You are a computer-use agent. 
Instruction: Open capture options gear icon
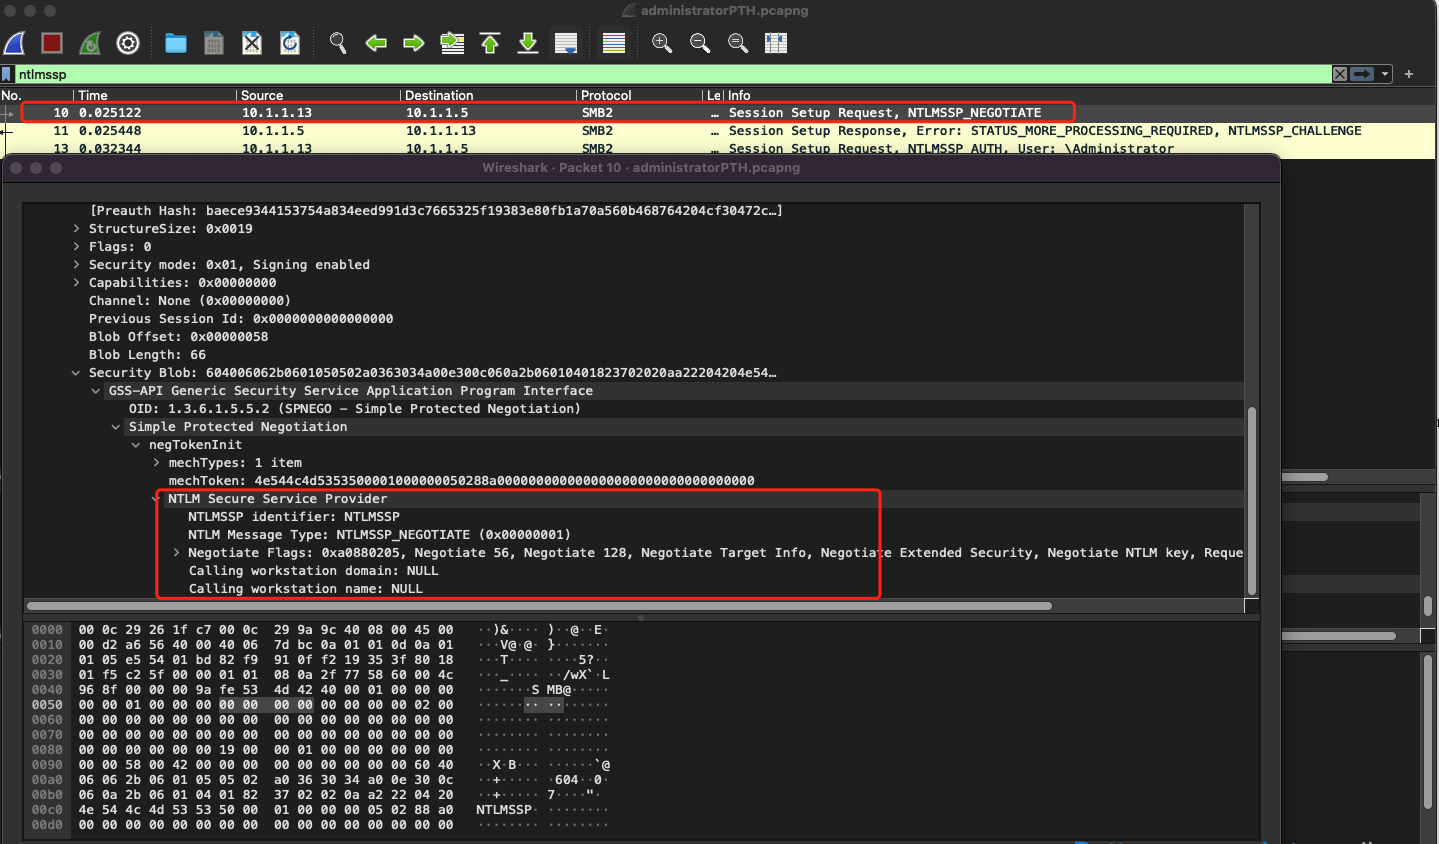pyautogui.click(x=128, y=43)
